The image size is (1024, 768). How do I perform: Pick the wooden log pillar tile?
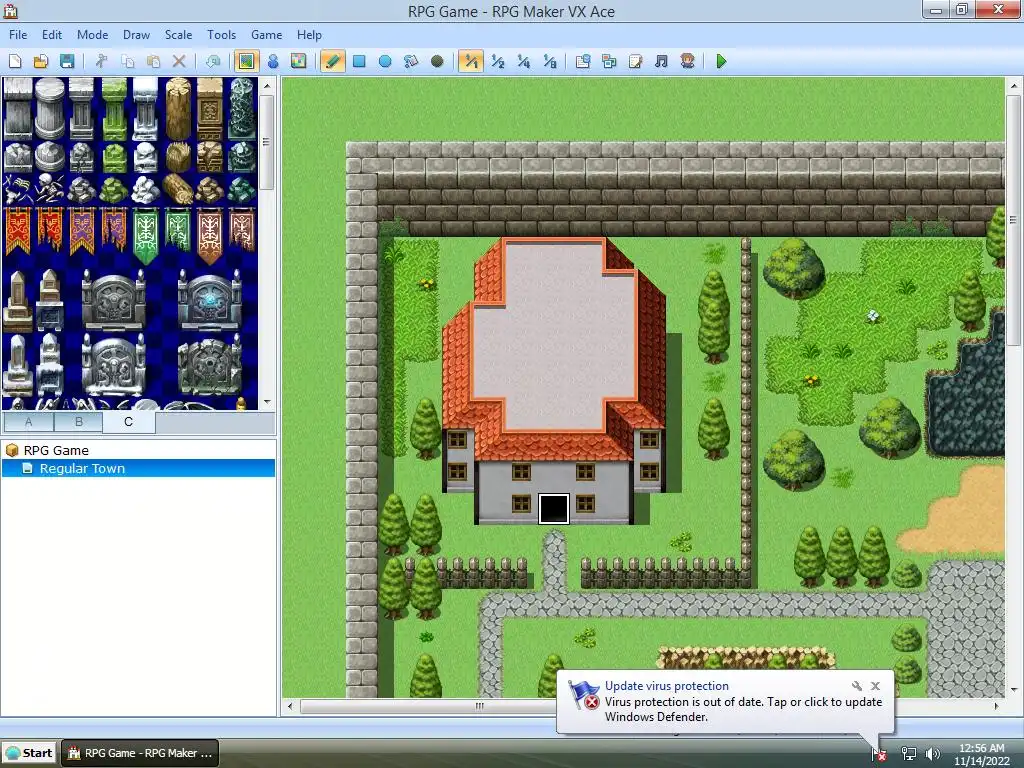point(178,108)
